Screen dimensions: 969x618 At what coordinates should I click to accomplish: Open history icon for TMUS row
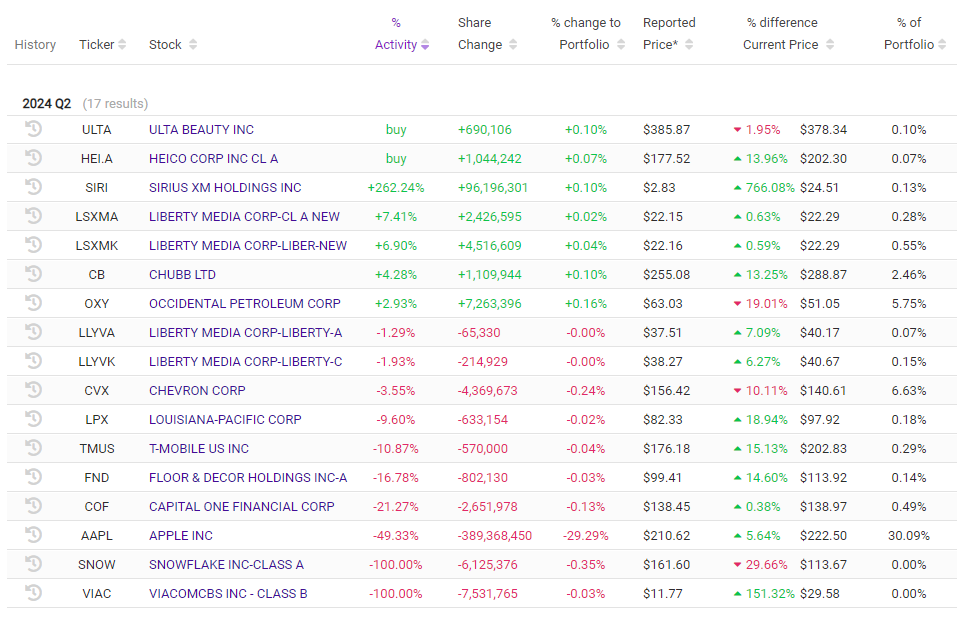pyautogui.click(x=33, y=448)
